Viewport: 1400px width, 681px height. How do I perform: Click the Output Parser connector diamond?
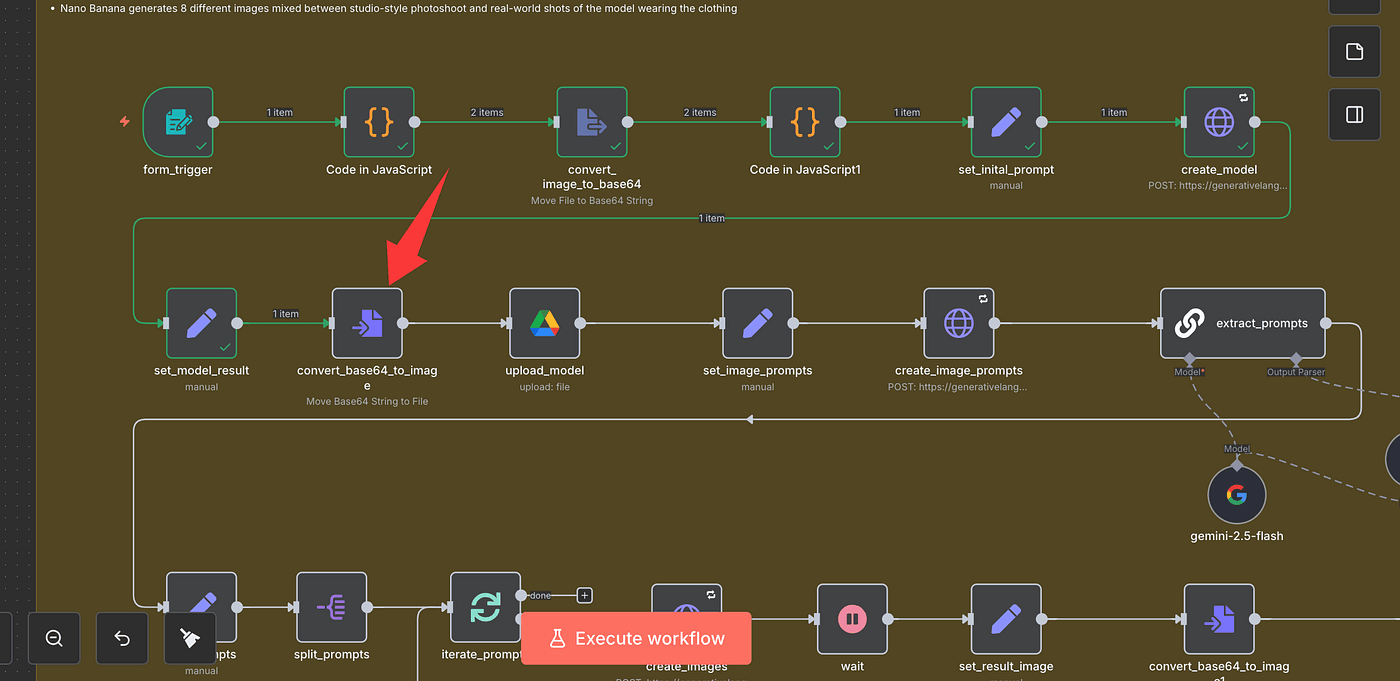click(x=1296, y=358)
